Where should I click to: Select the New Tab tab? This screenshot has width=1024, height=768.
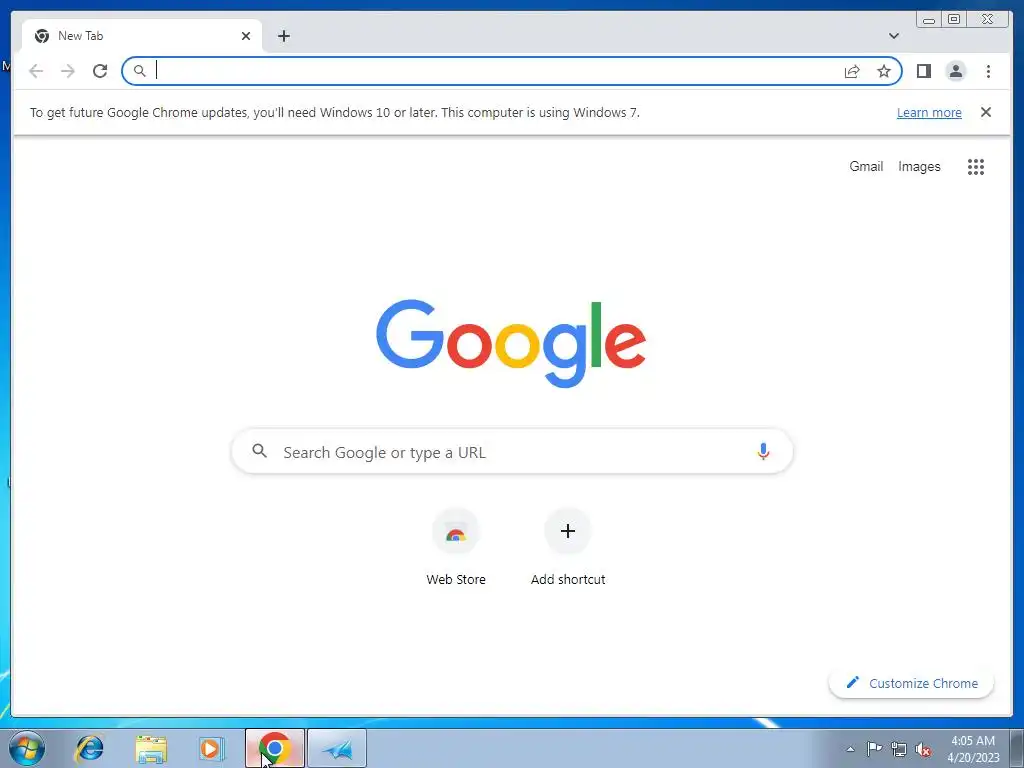(x=142, y=36)
